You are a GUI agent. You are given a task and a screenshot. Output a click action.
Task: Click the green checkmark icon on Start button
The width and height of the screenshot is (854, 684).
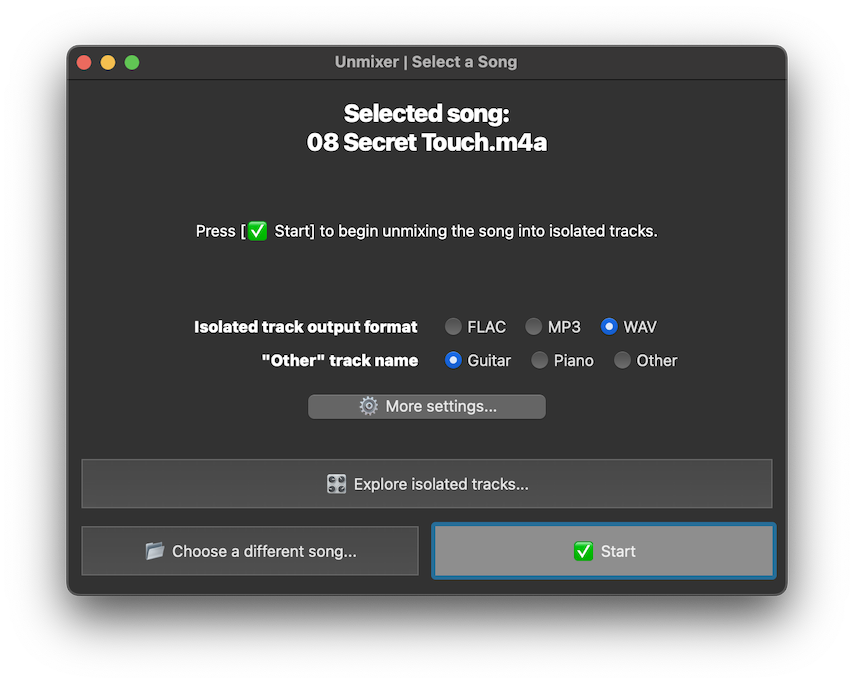click(x=584, y=550)
